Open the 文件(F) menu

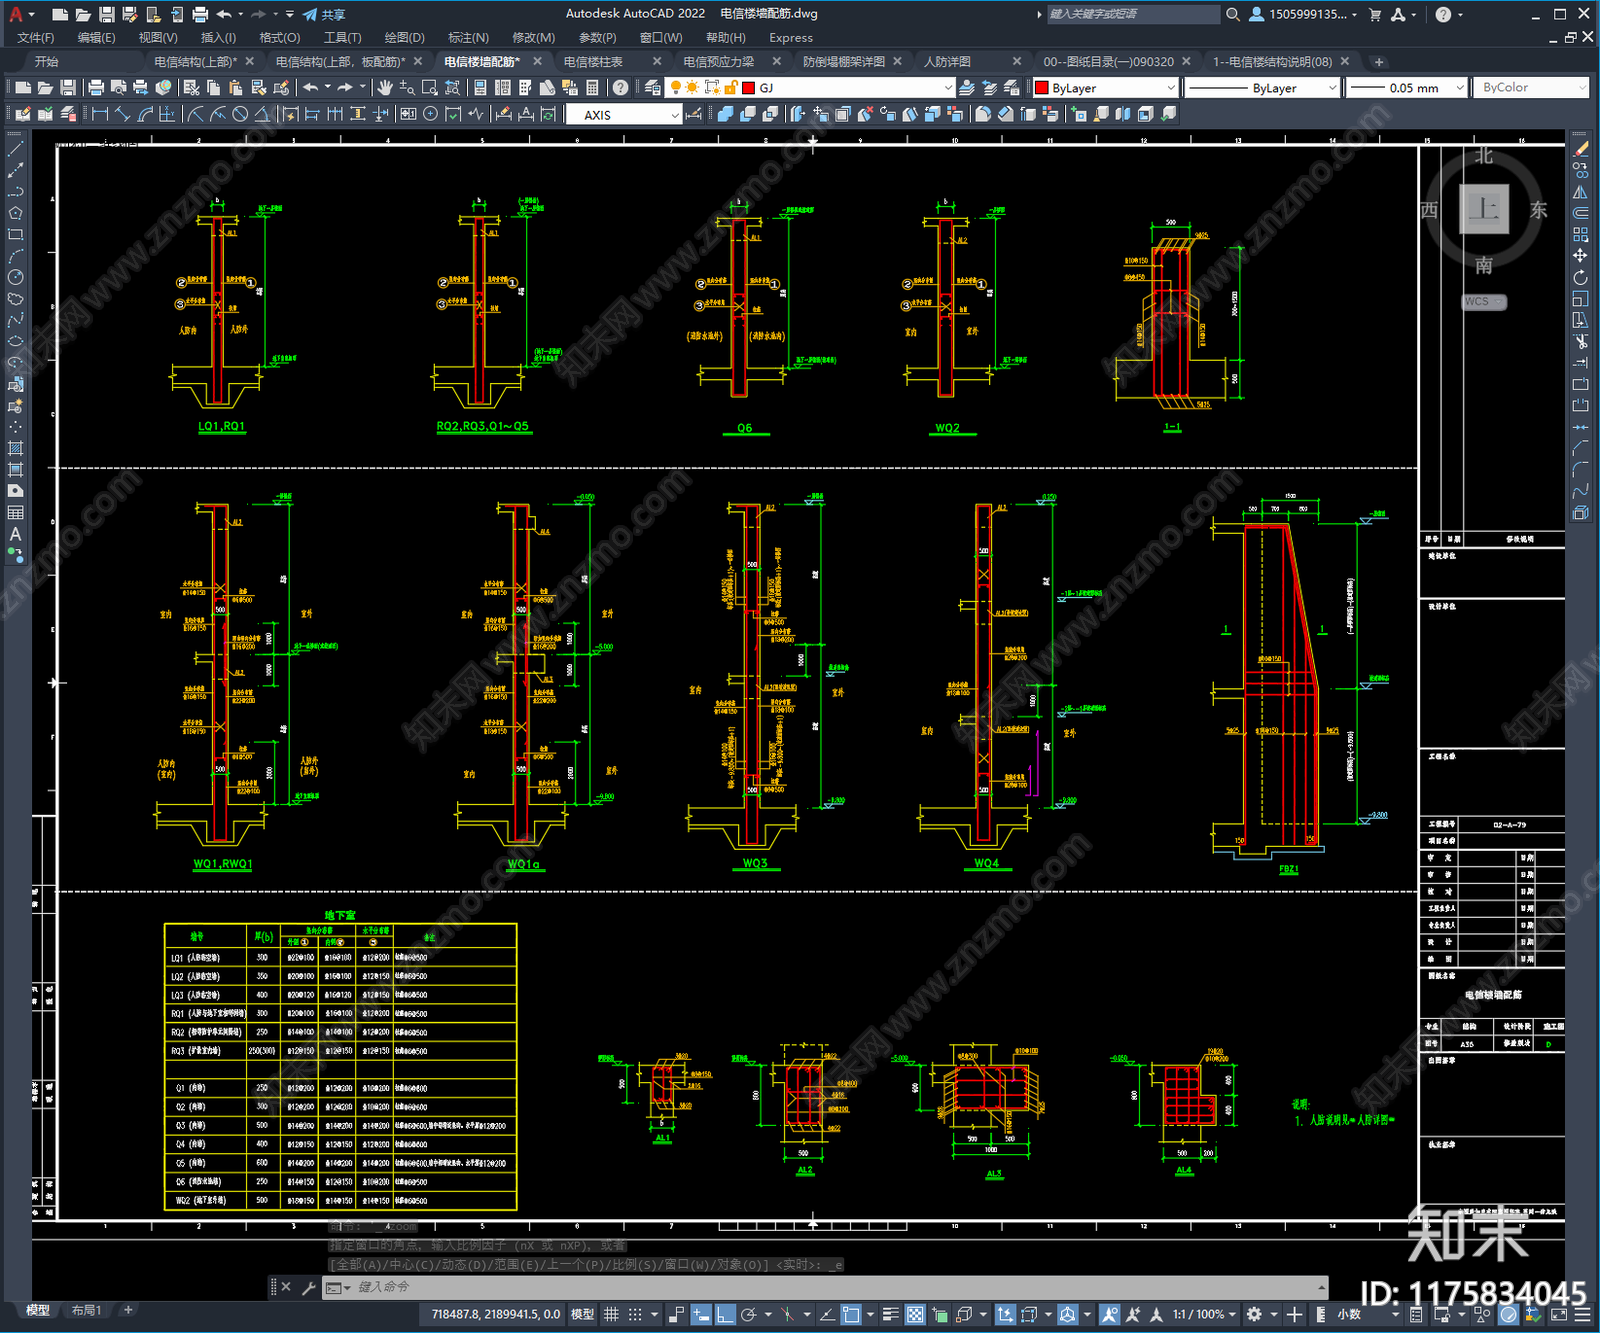tap(35, 37)
